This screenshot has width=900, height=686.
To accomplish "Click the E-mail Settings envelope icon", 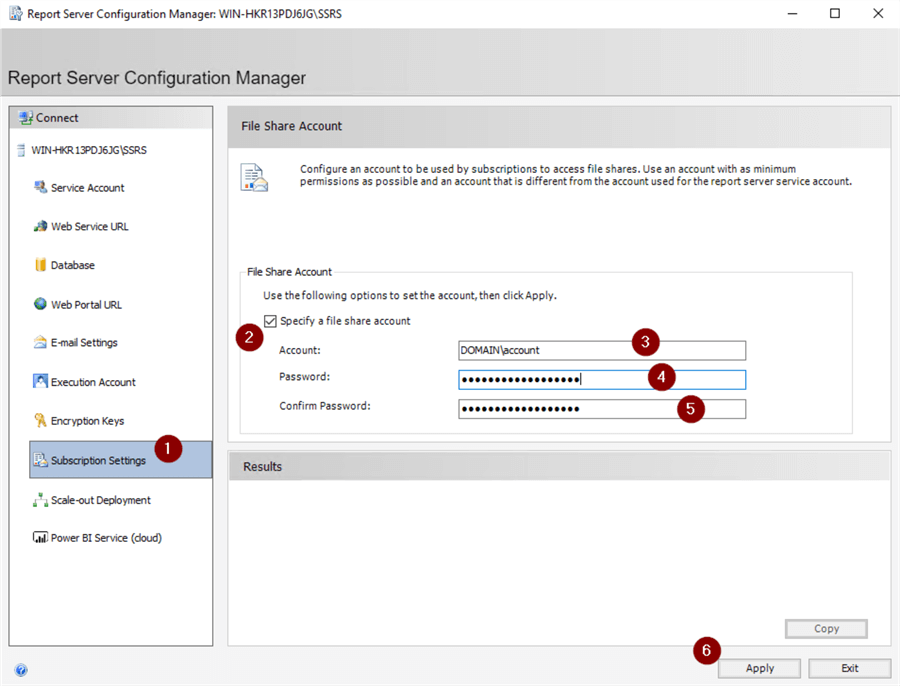I will point(40,343).
